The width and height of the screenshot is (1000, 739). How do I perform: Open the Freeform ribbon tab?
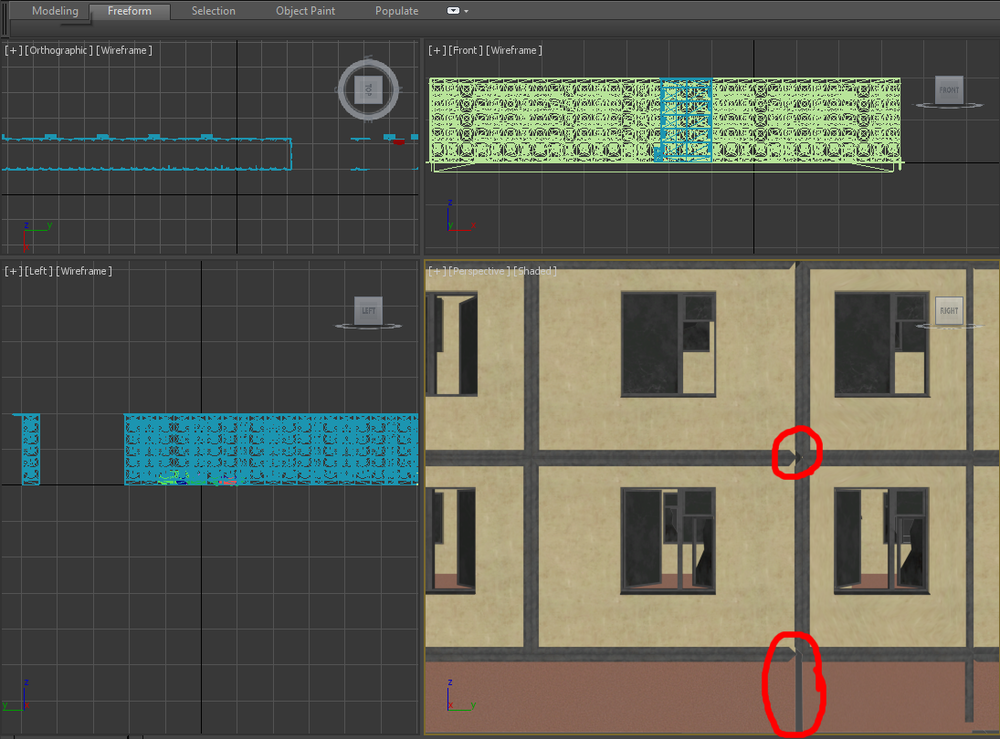(x=129, y=11)
